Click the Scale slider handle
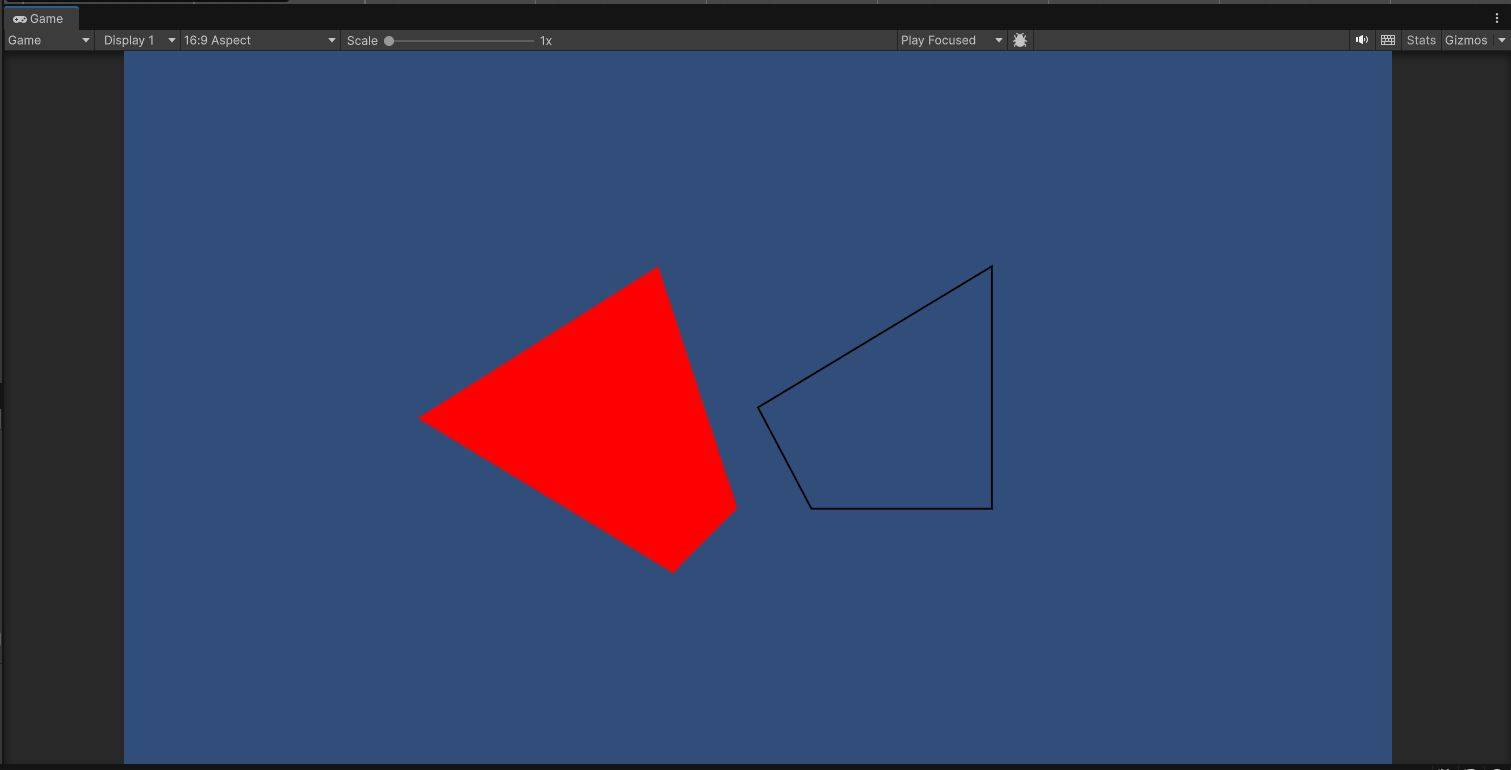 click(x=389, y=41)
